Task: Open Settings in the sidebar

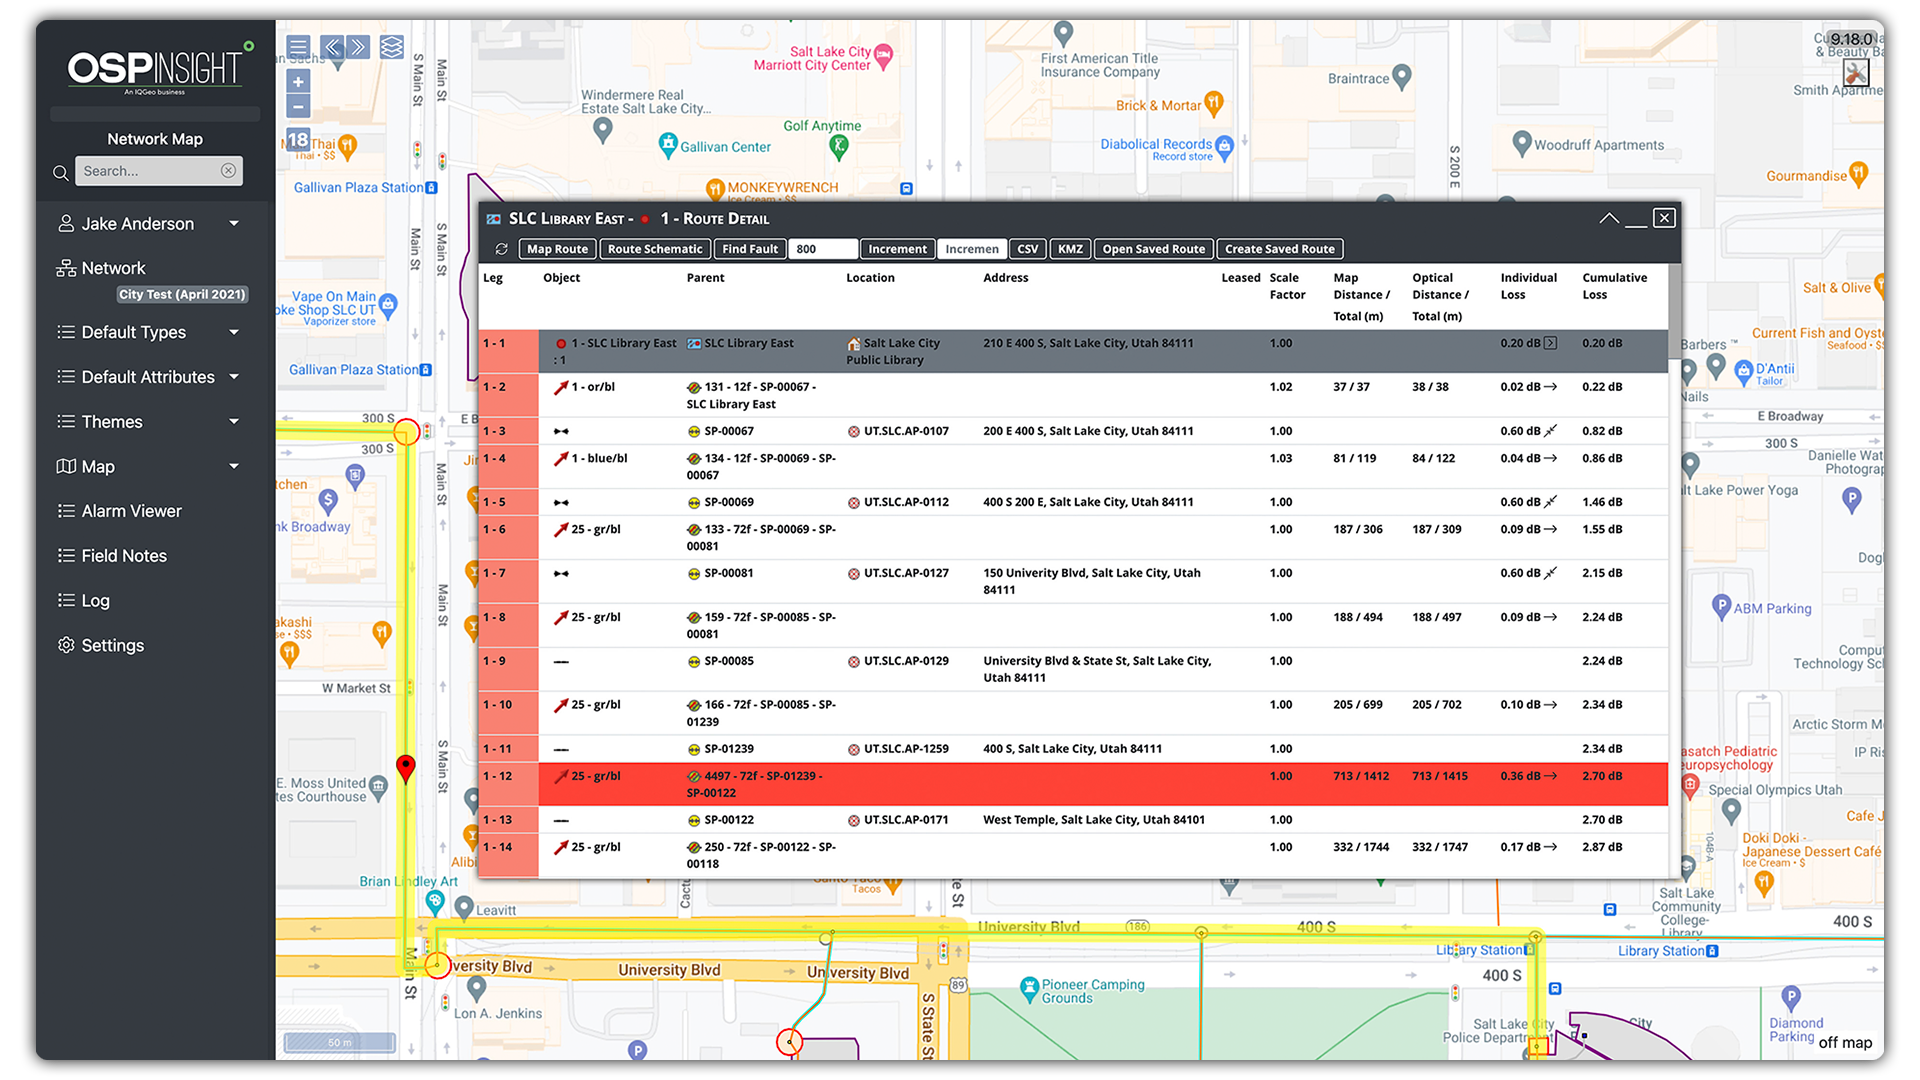Action: [x=101, y=645]
